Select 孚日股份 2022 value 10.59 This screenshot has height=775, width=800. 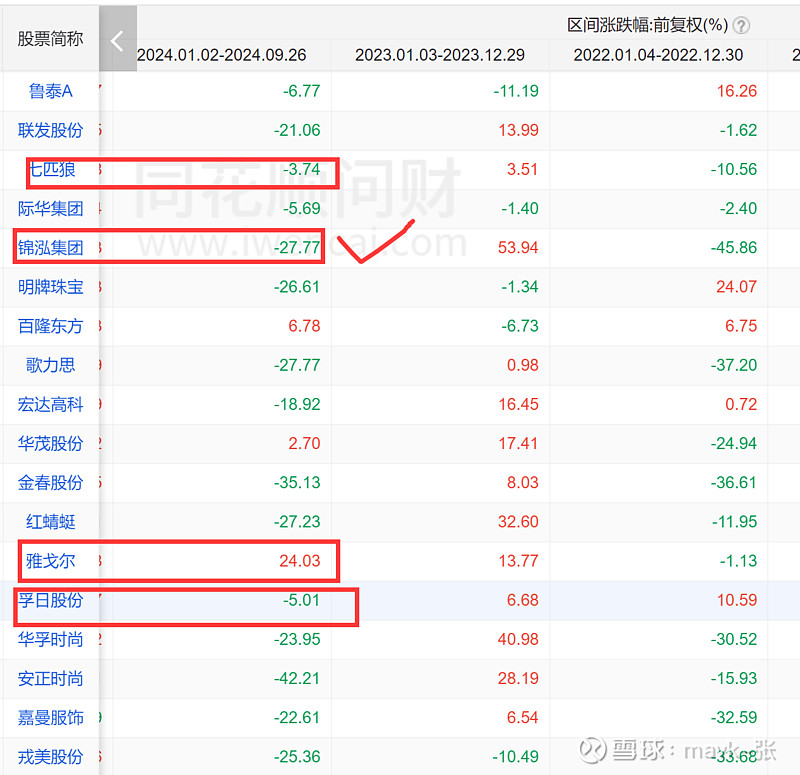click(737, 600)
